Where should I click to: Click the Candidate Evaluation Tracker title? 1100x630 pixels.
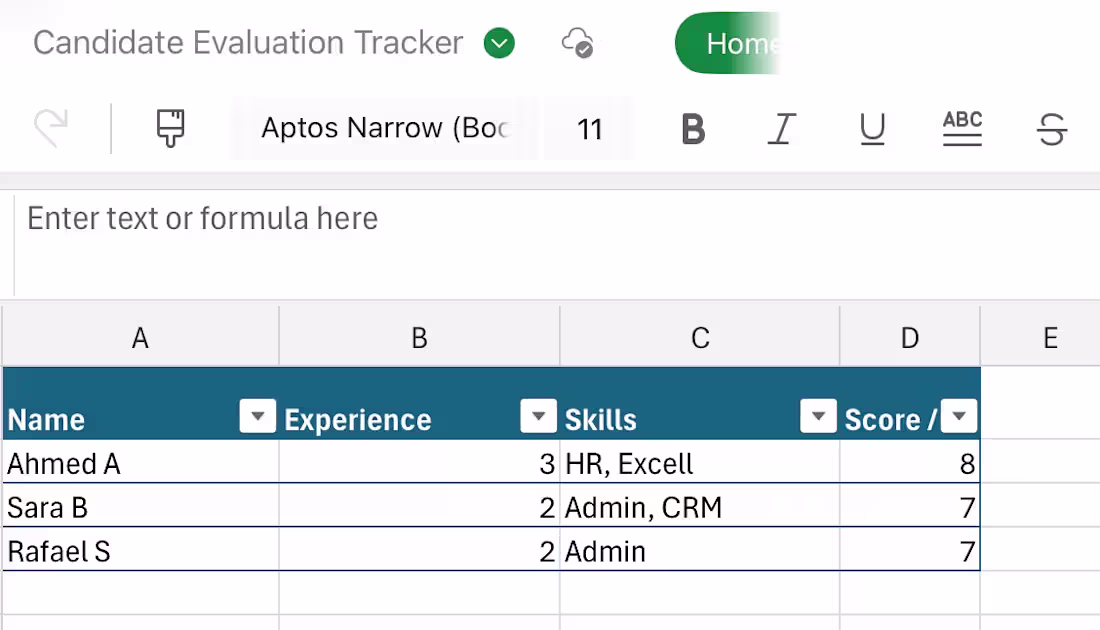[x=248, y=43]
